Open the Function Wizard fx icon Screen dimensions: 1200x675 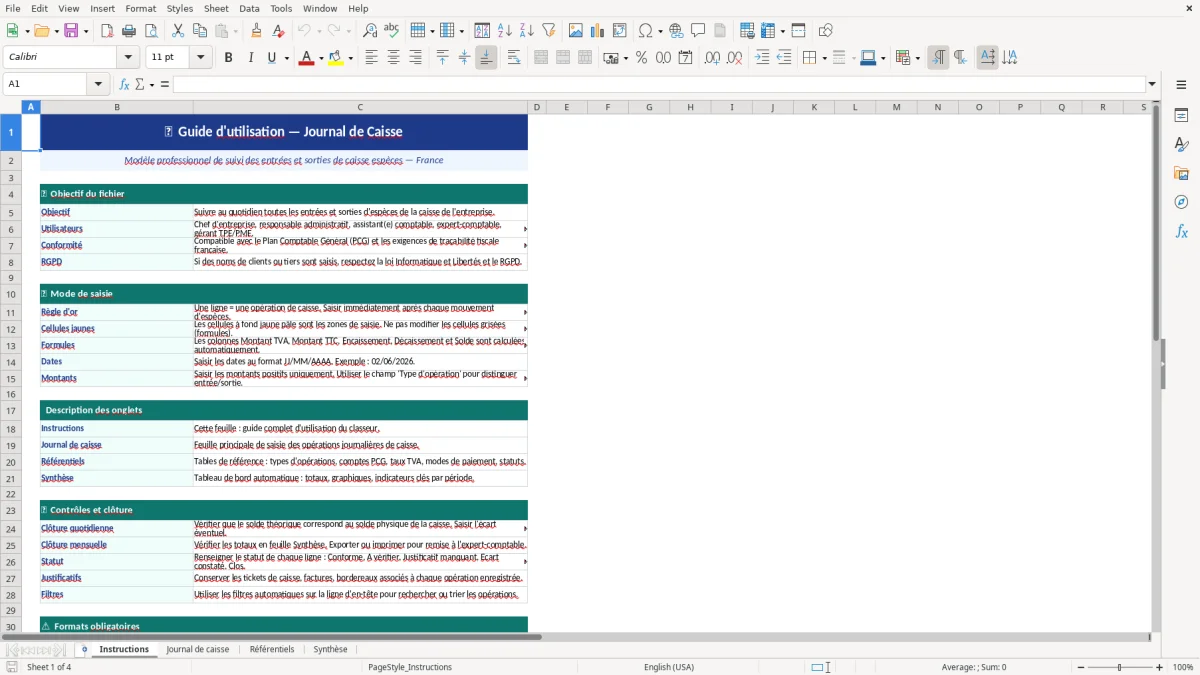pyautogui.click(x=124, y=84)
